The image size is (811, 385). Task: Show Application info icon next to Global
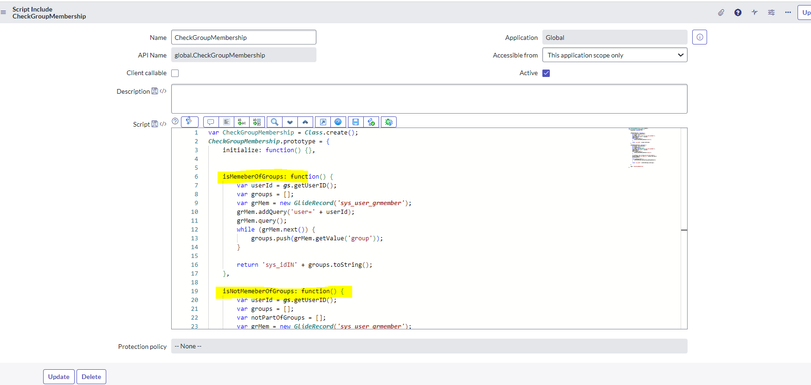[700, 37]
